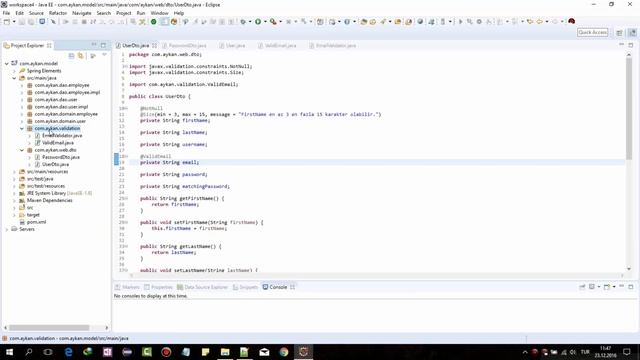Screen dimensions: 640x360
Task: Select Spring Elements in the tree
Action: pyautogui.click(x=44, y=71)
